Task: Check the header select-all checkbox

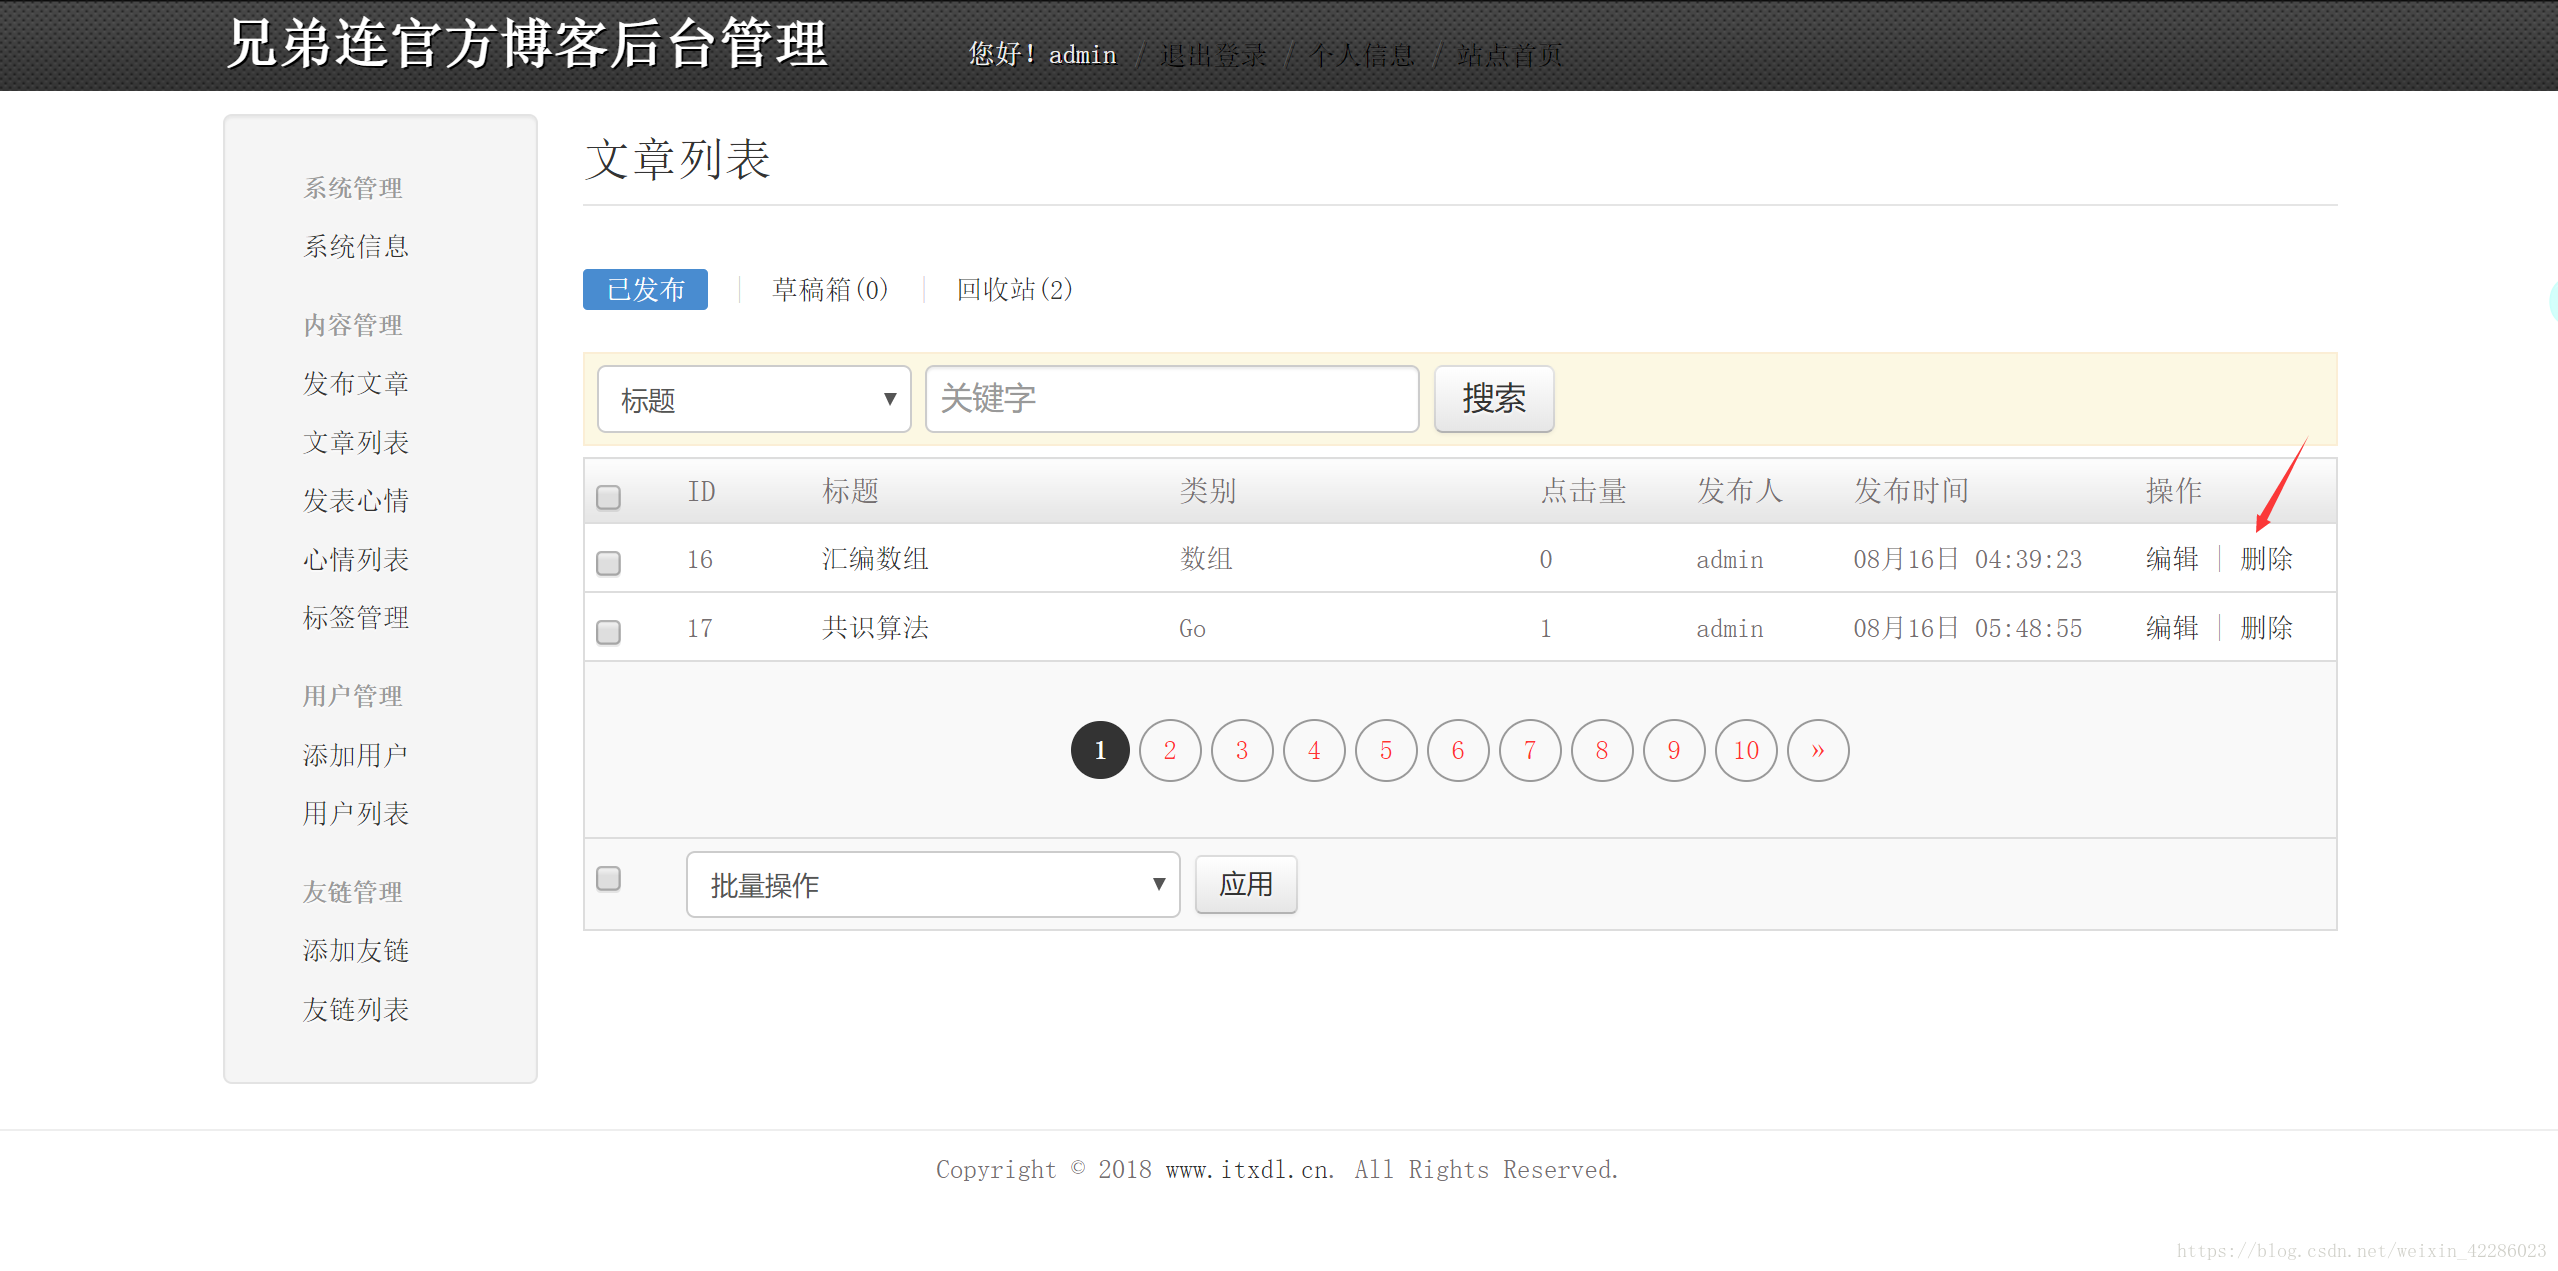Action: pos(608,497)
